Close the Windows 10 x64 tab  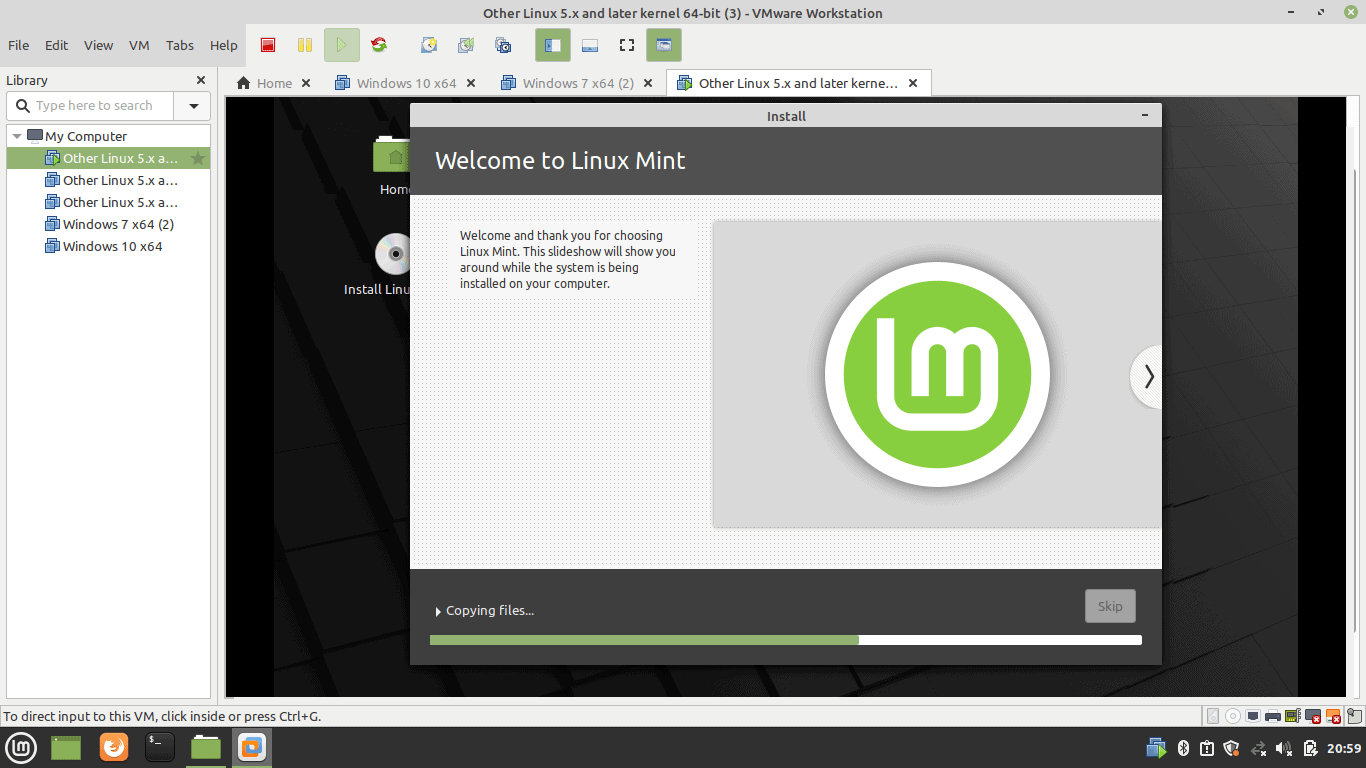471,83
